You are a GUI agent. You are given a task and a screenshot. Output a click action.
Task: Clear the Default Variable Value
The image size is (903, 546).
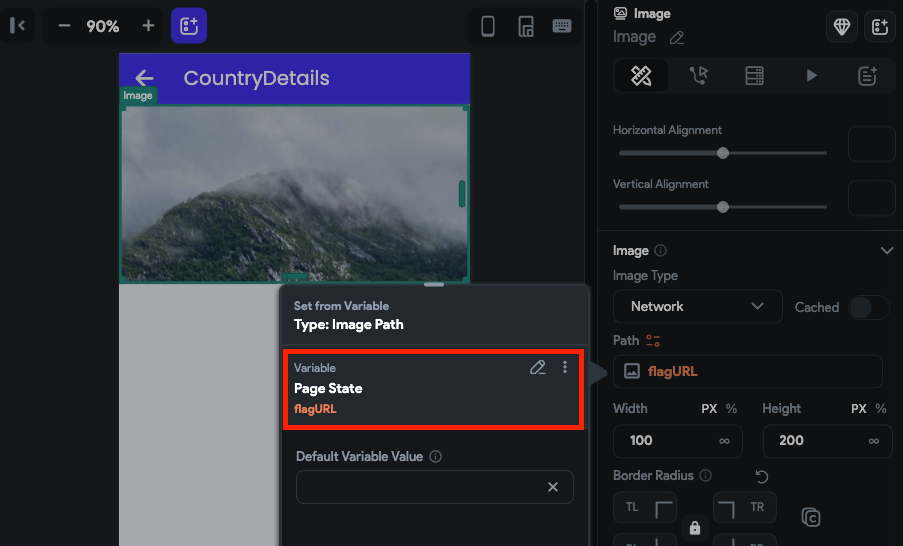[553, 487]
